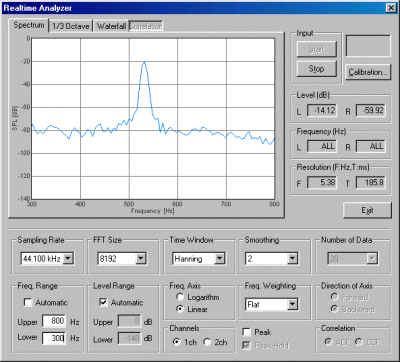Uncheck Automatic level range checkbox
Image resolution: width=400 pixels, height=362 pixels.
(x=104, y=302)
